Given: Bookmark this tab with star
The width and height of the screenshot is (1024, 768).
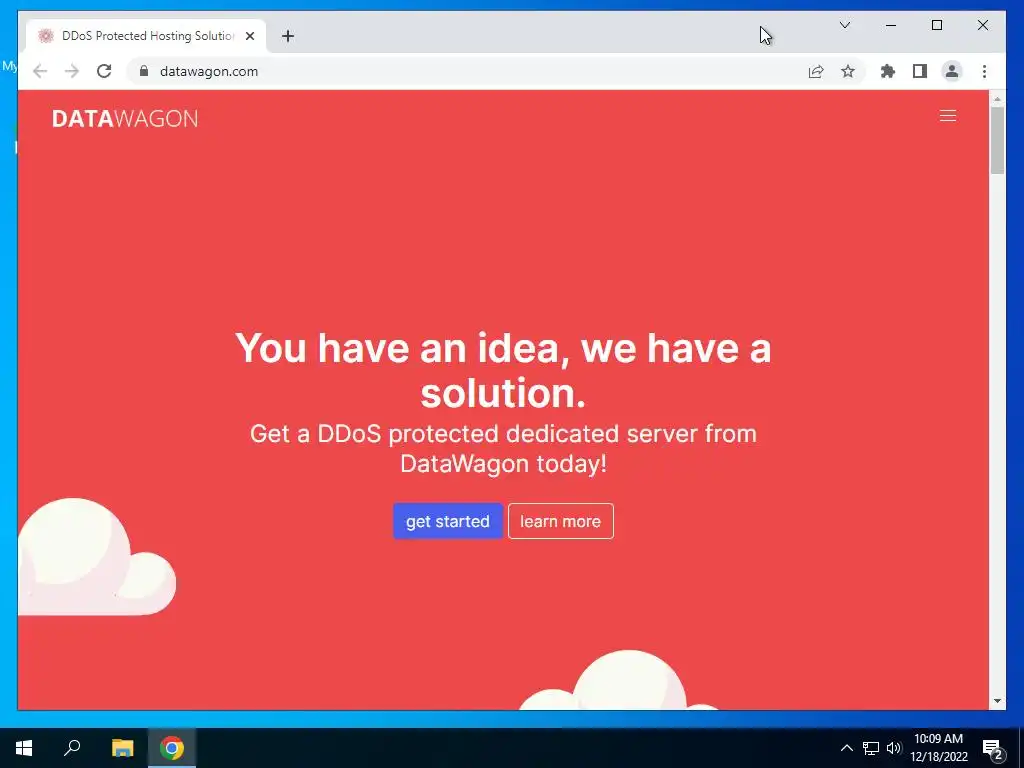Looking at the screenshot, I should coord(848,71).
